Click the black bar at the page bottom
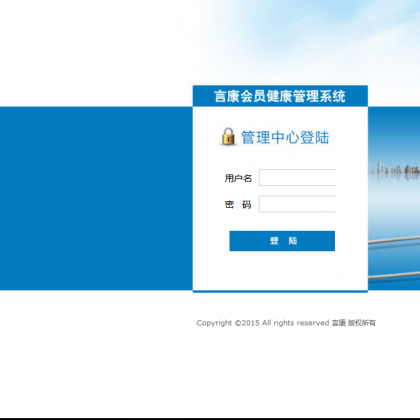This screenshot has height=420, width=420. click(210, 419)
